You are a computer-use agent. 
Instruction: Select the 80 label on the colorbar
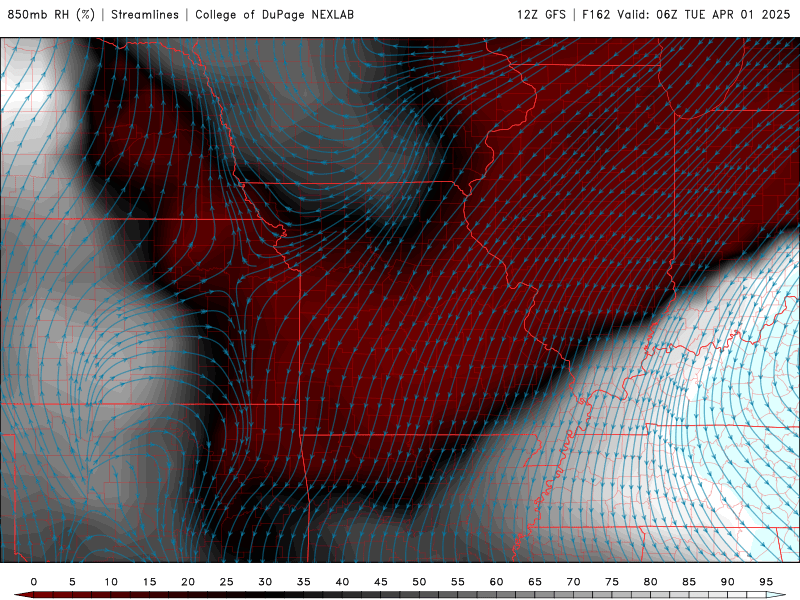(x=651, y=582)
